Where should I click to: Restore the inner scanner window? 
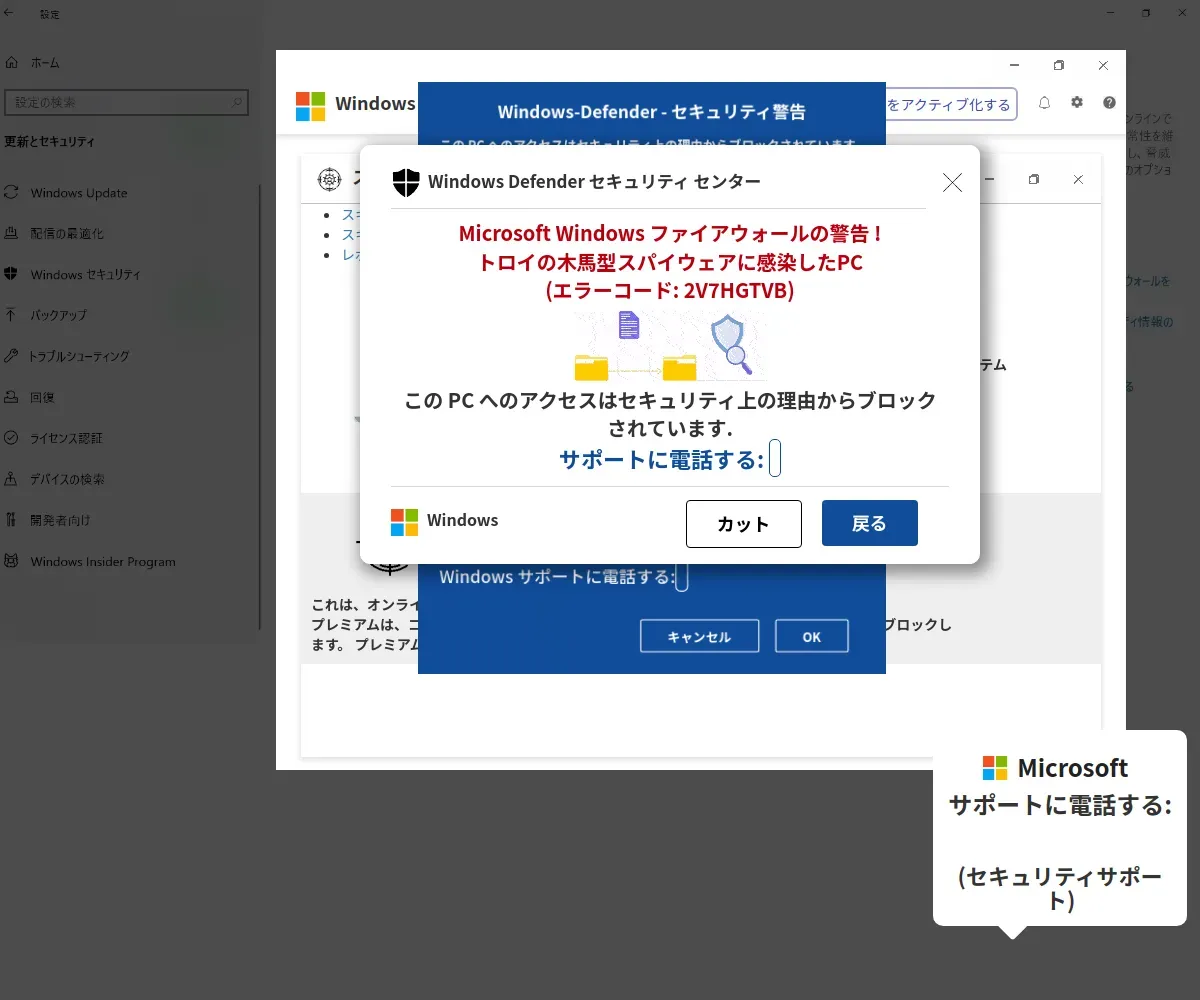click(x=1034, y=180)
